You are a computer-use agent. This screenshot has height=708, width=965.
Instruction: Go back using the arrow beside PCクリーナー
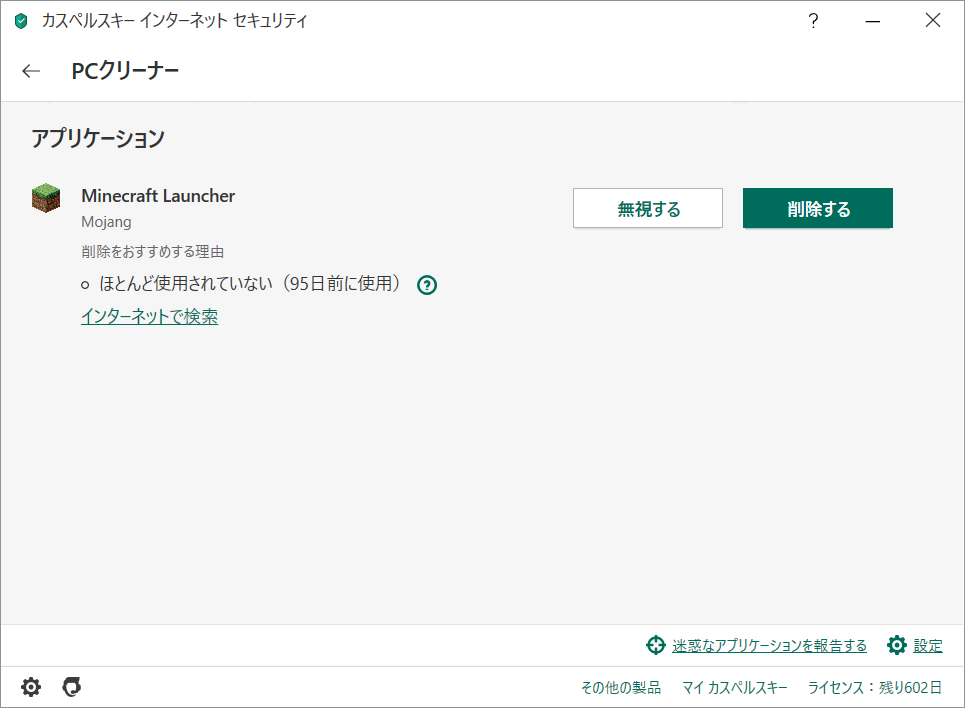click(31, 71)
